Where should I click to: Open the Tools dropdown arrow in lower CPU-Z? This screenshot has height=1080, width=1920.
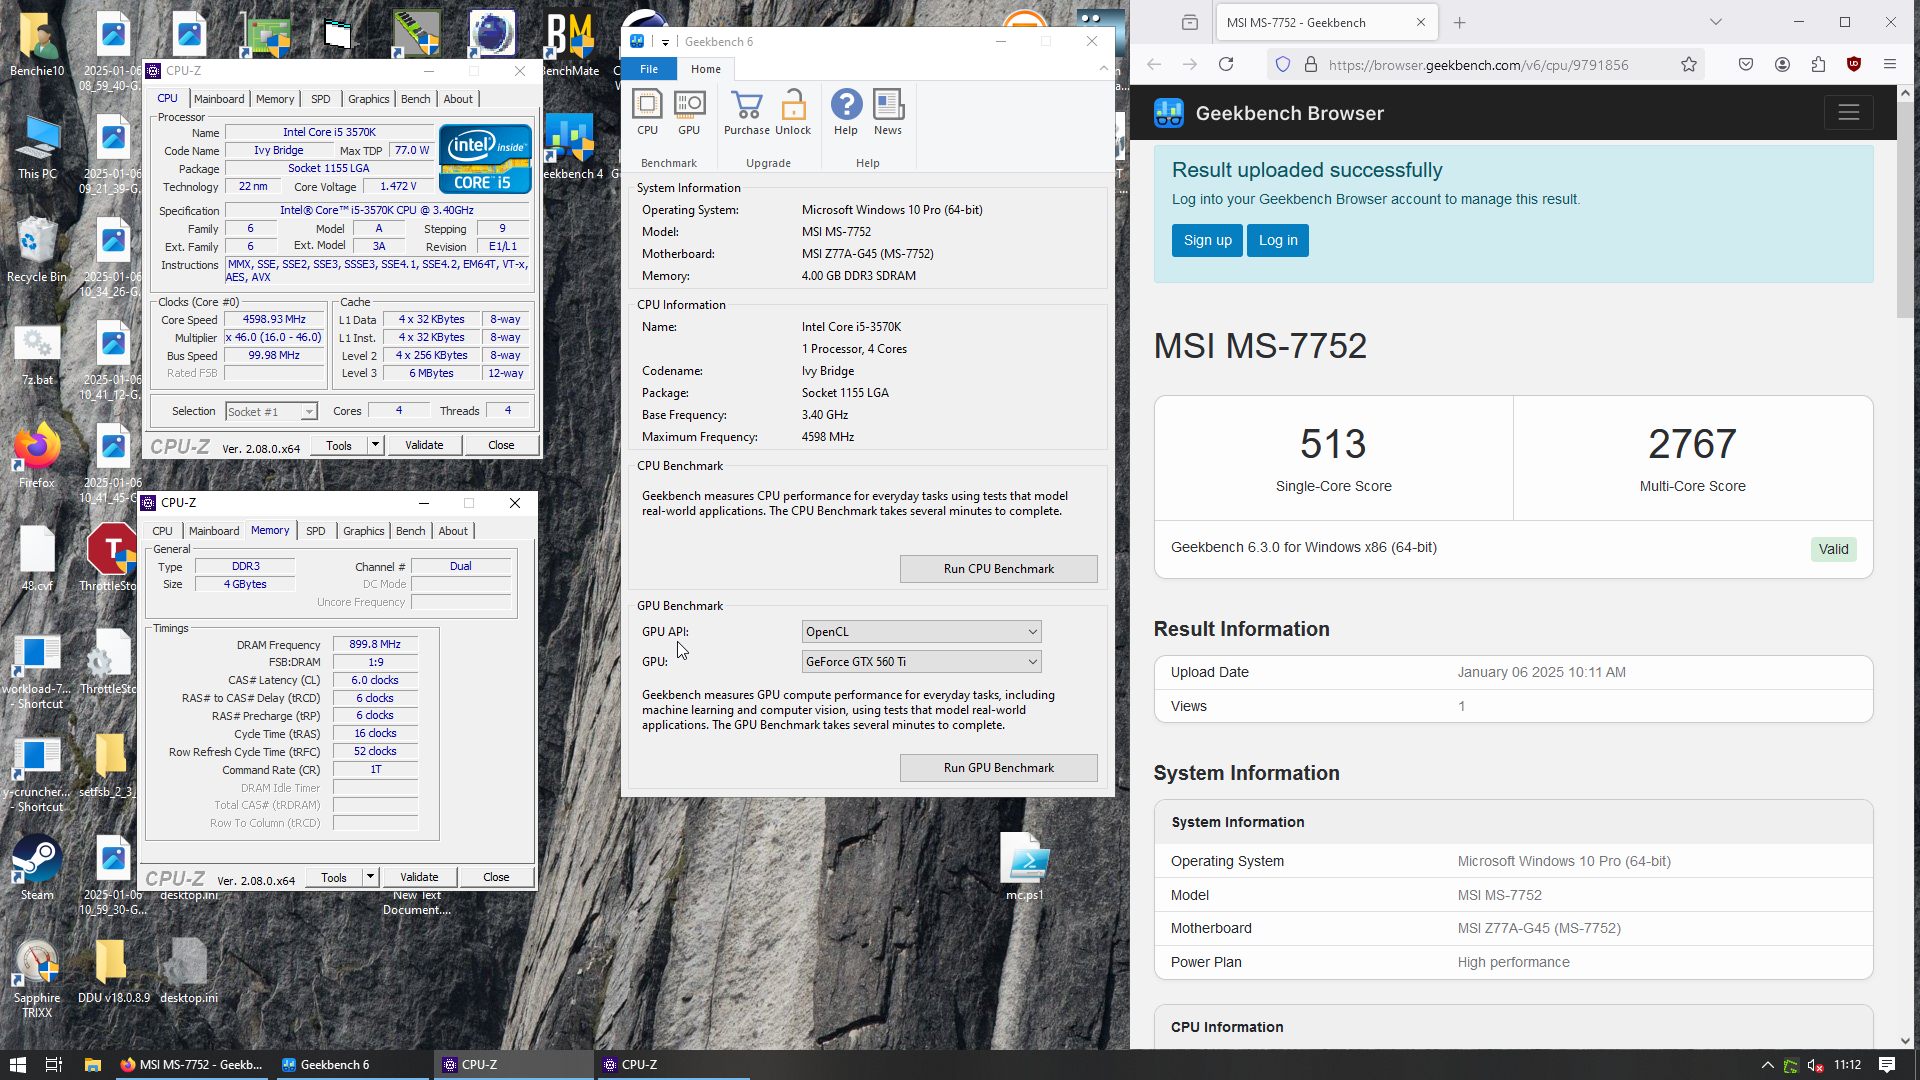[x=370, y=877]
